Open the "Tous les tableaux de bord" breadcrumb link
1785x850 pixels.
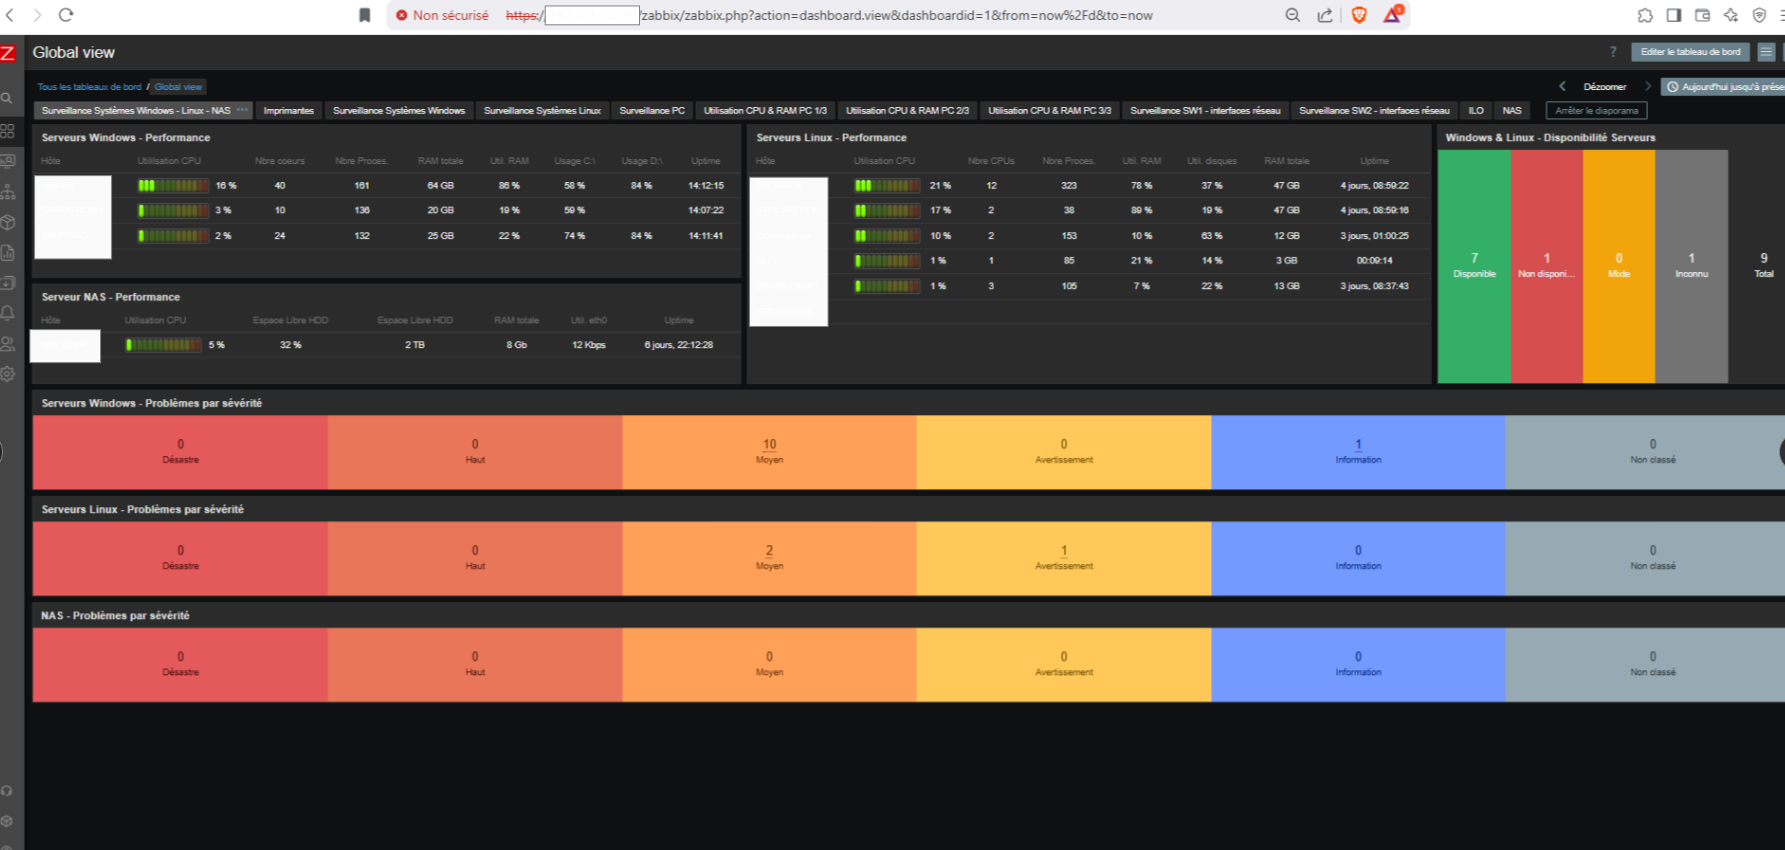[89, 87]
